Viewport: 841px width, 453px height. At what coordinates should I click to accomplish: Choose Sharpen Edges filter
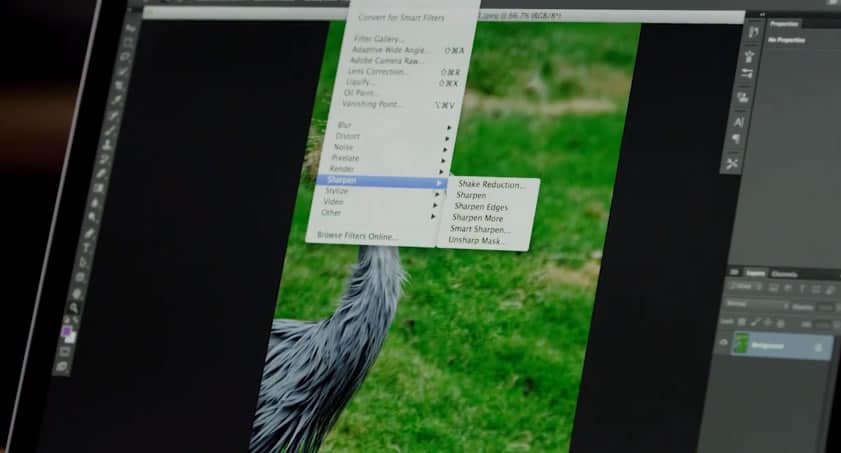point(481,207)
